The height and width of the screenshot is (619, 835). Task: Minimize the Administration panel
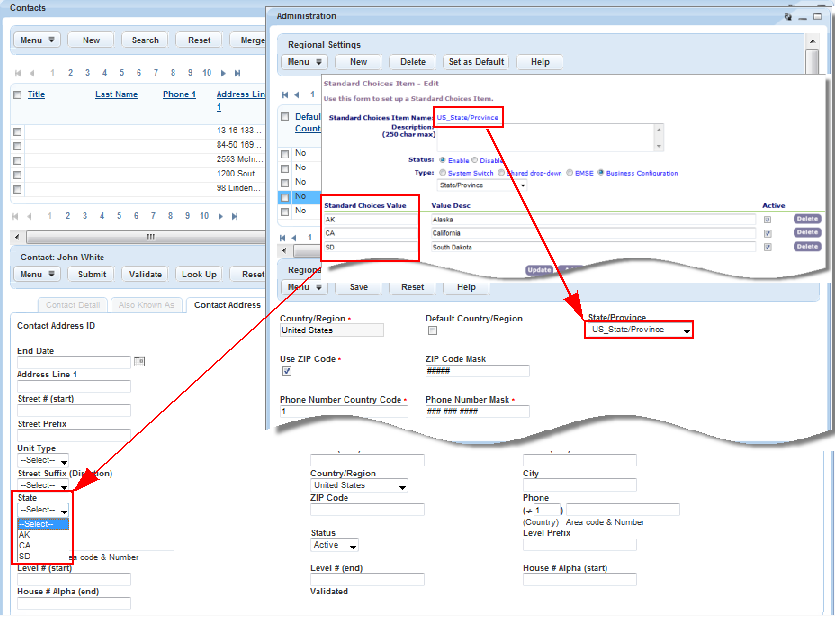803,17
